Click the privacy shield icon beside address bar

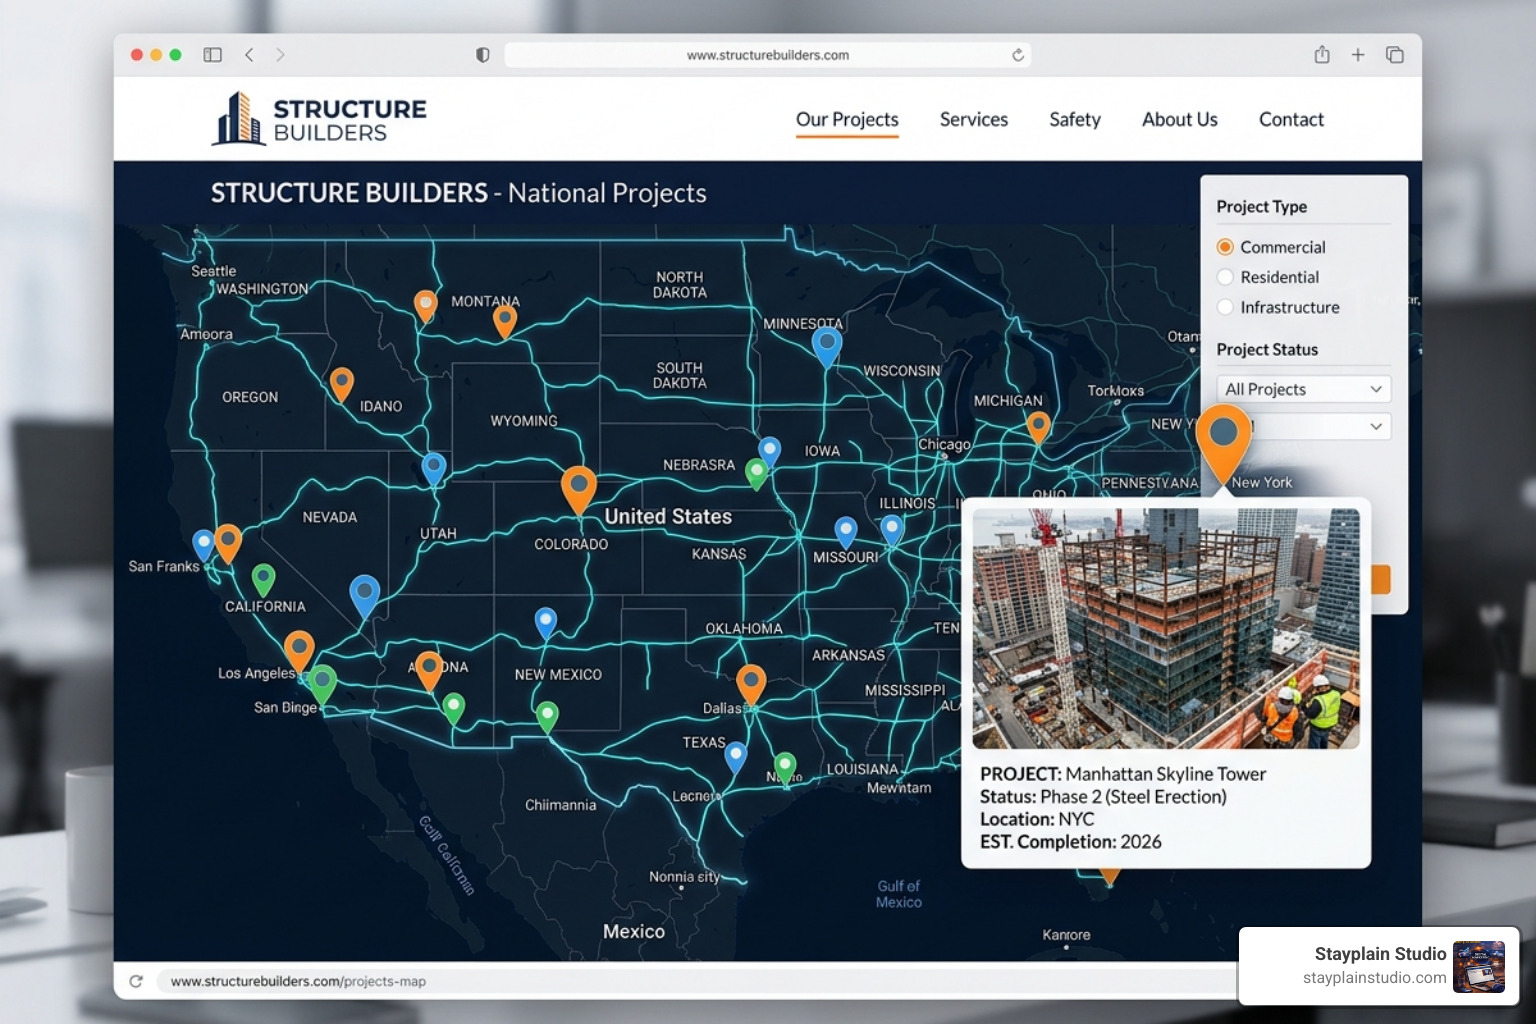click(x=483, y=55)
